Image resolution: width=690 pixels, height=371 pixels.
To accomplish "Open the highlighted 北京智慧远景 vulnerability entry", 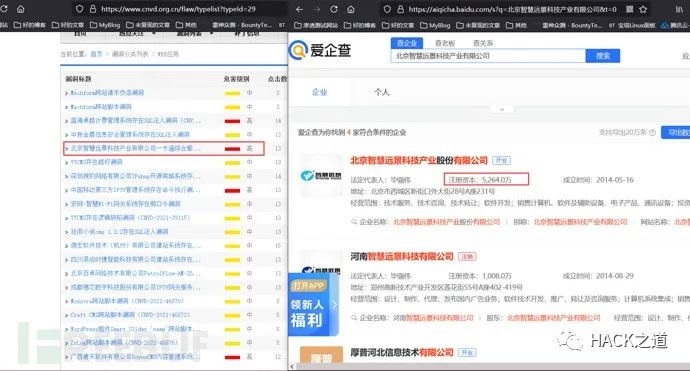I will pyautogui.click(x=164, y=148).
